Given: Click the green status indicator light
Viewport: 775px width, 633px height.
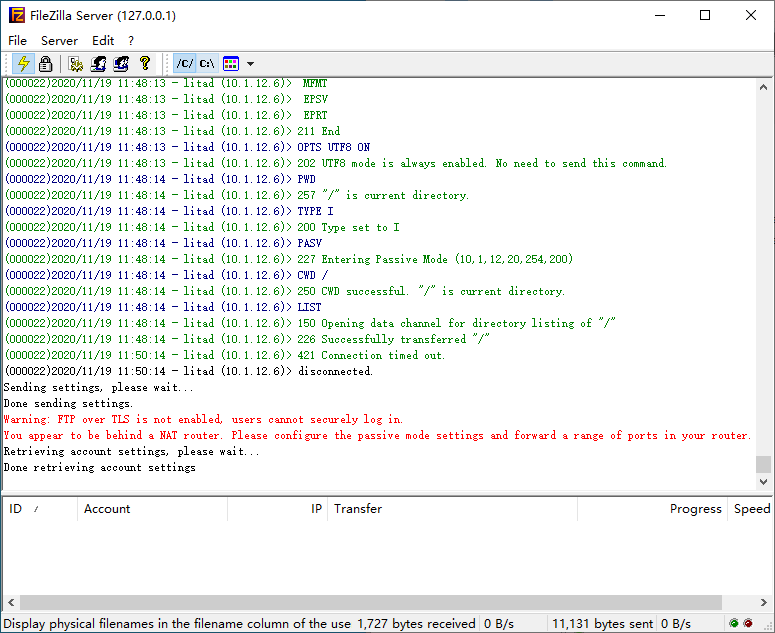Looking at the screenshot, I should [x=733, y=623].
